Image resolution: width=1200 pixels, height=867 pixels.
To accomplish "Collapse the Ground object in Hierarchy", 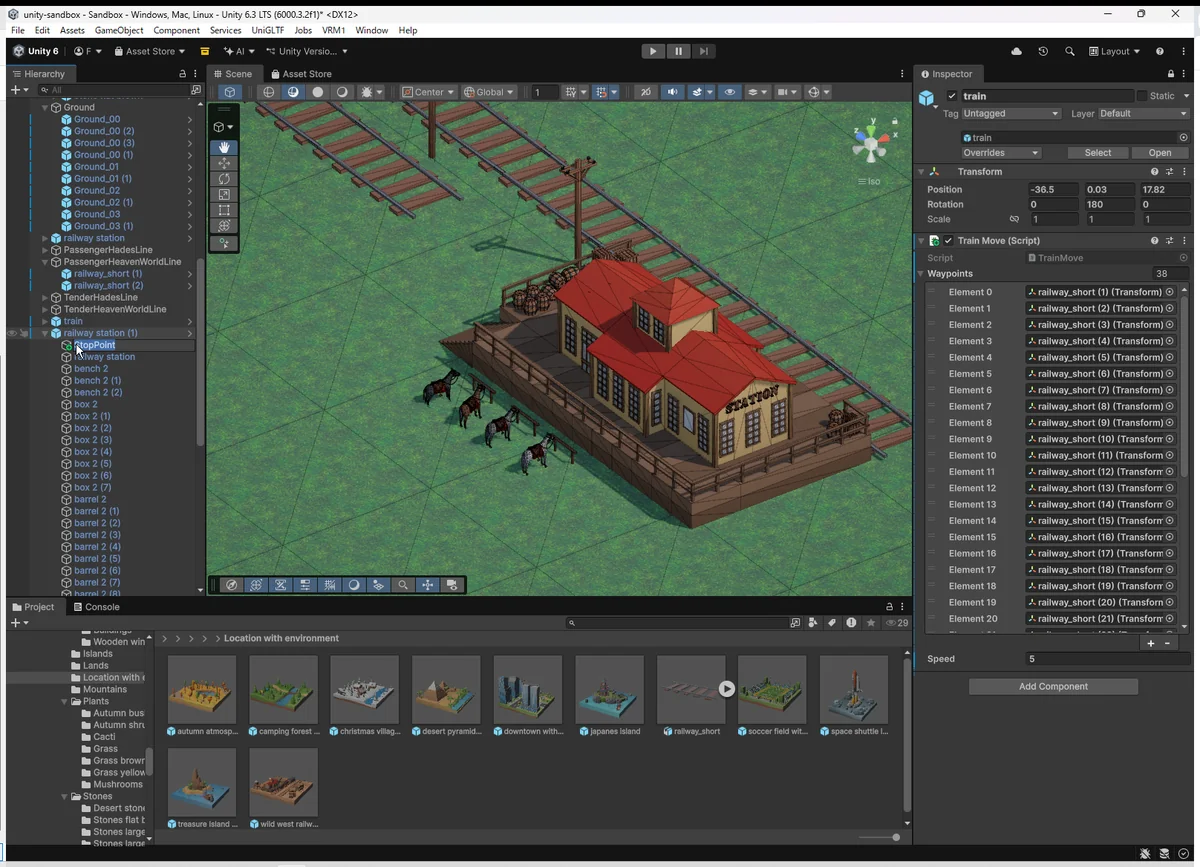I will click(45, 107).
